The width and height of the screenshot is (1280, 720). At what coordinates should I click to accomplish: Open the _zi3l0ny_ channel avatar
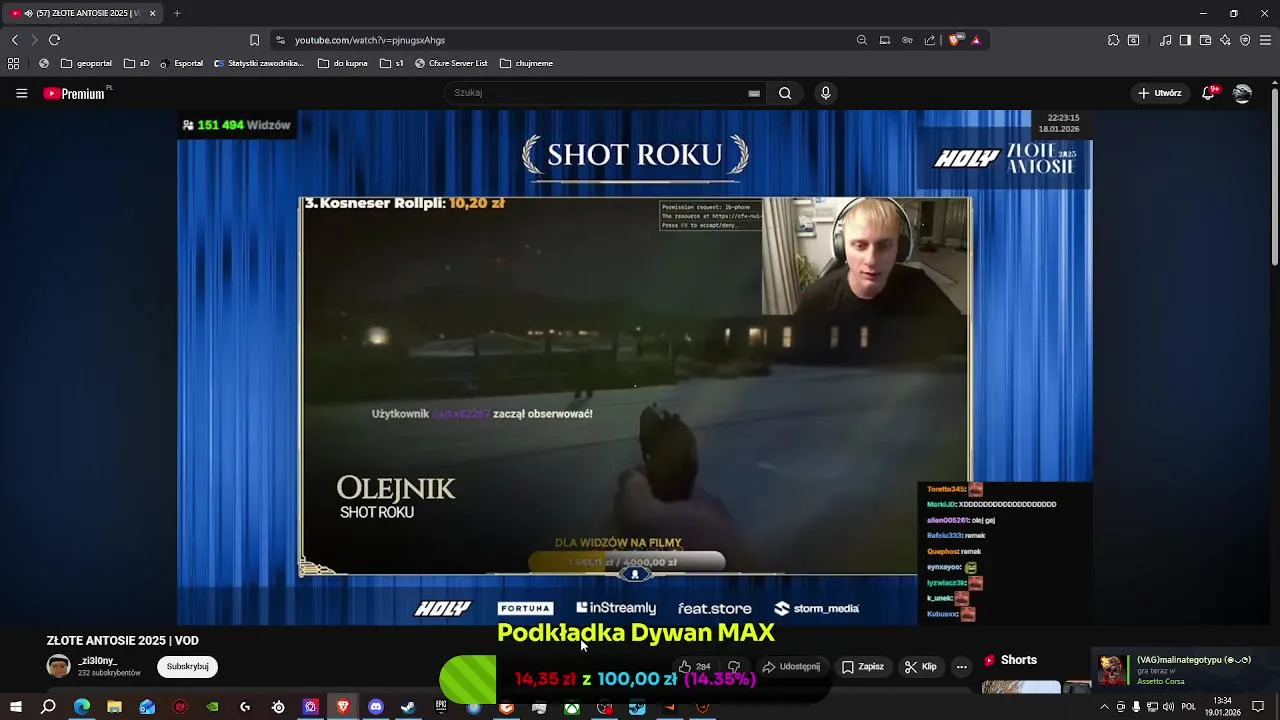coord(59,666)
